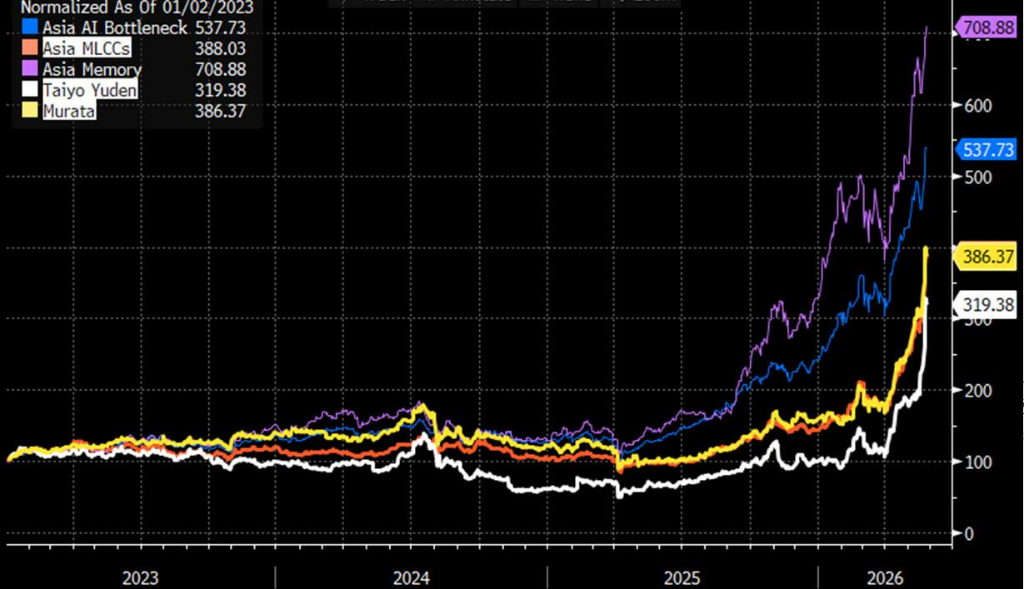This screenshot has height=589, width=1024.
Task: Click the orange Asia MLCCs legend swatch
Action: pyautogui.click(x=29, y=48)
